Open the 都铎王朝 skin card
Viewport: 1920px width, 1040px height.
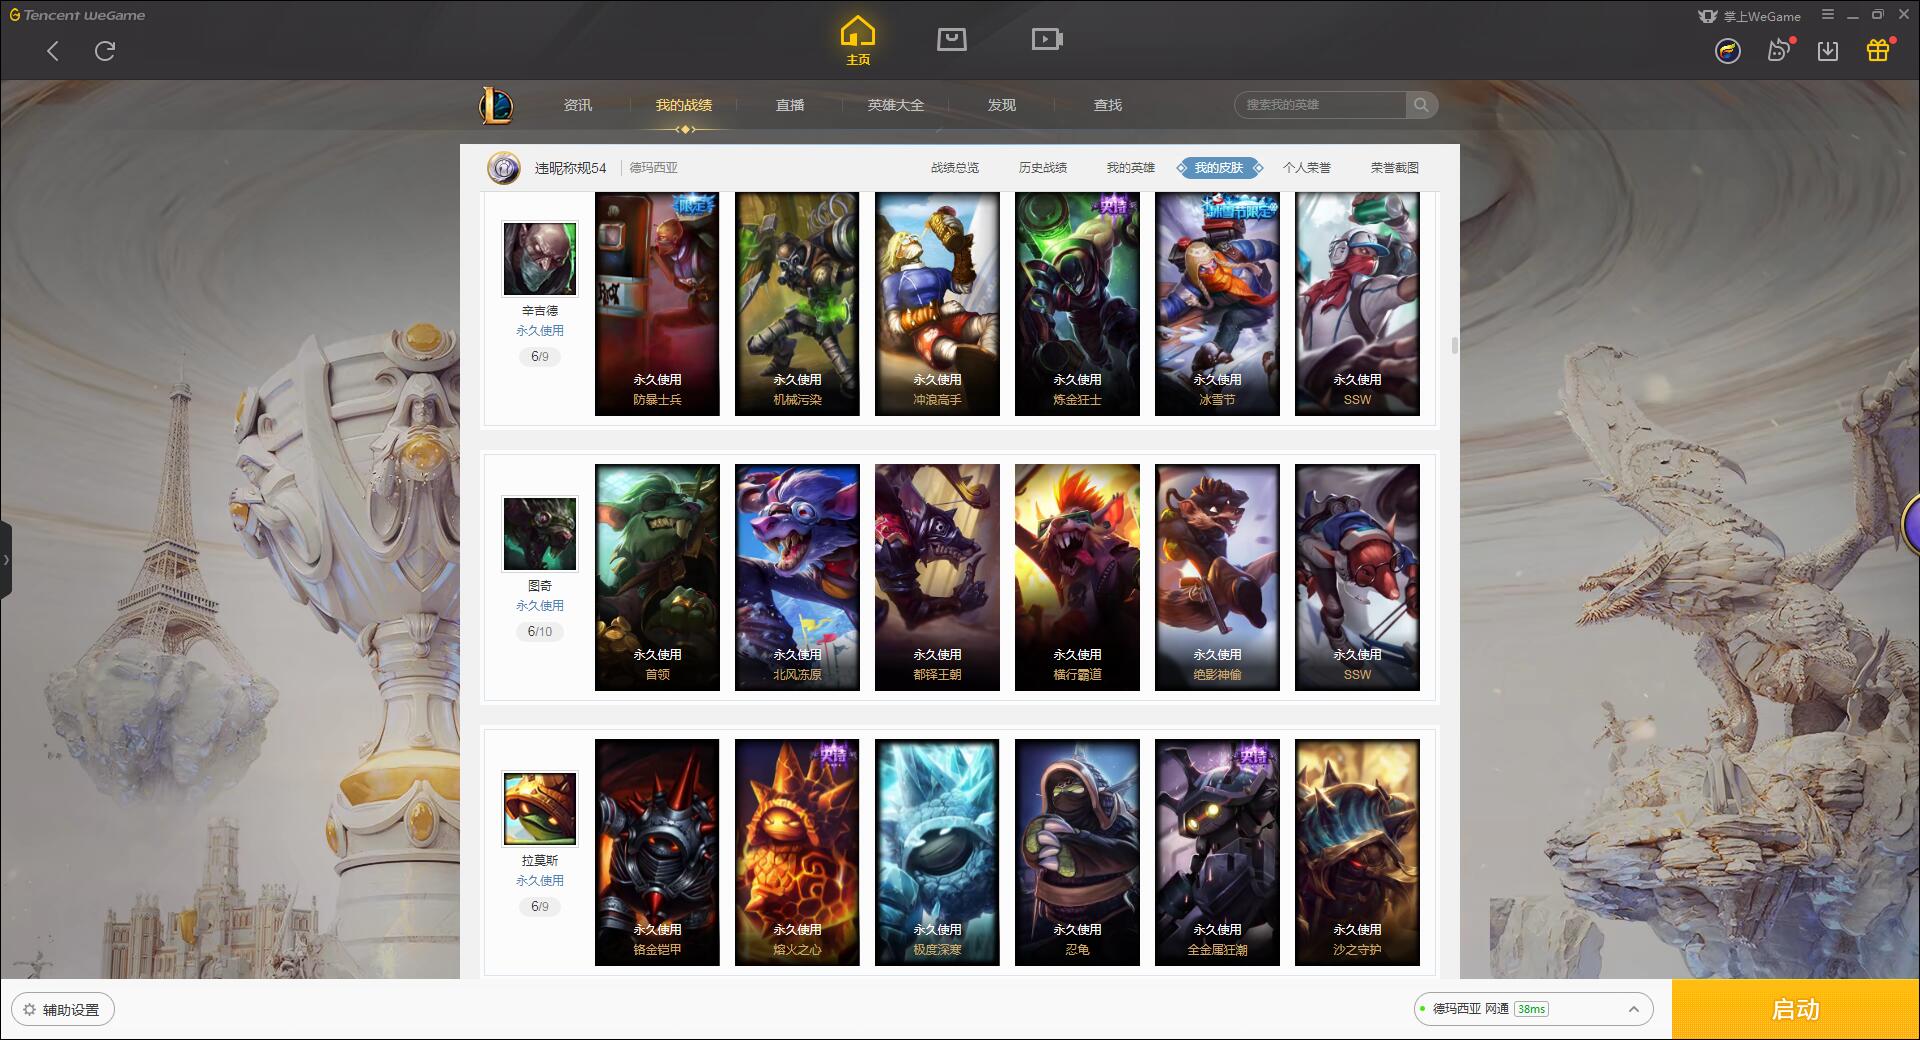click(x=937, y=577)
